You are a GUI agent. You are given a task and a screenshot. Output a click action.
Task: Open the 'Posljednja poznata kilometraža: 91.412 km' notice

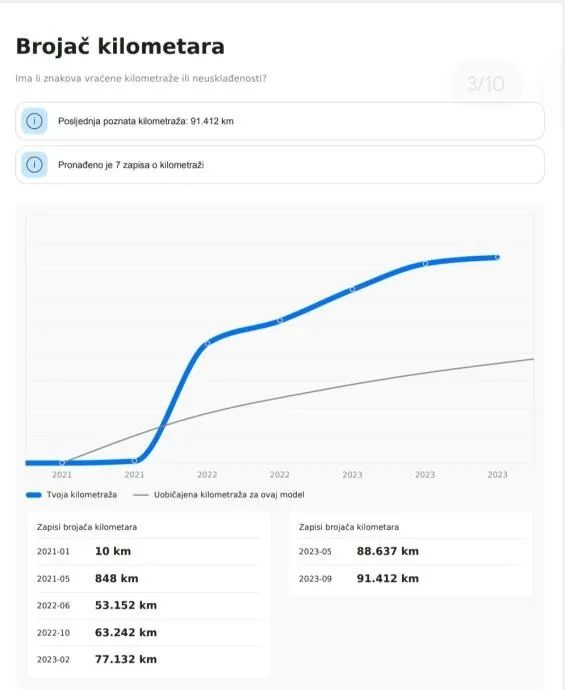(x=280, y=121)
